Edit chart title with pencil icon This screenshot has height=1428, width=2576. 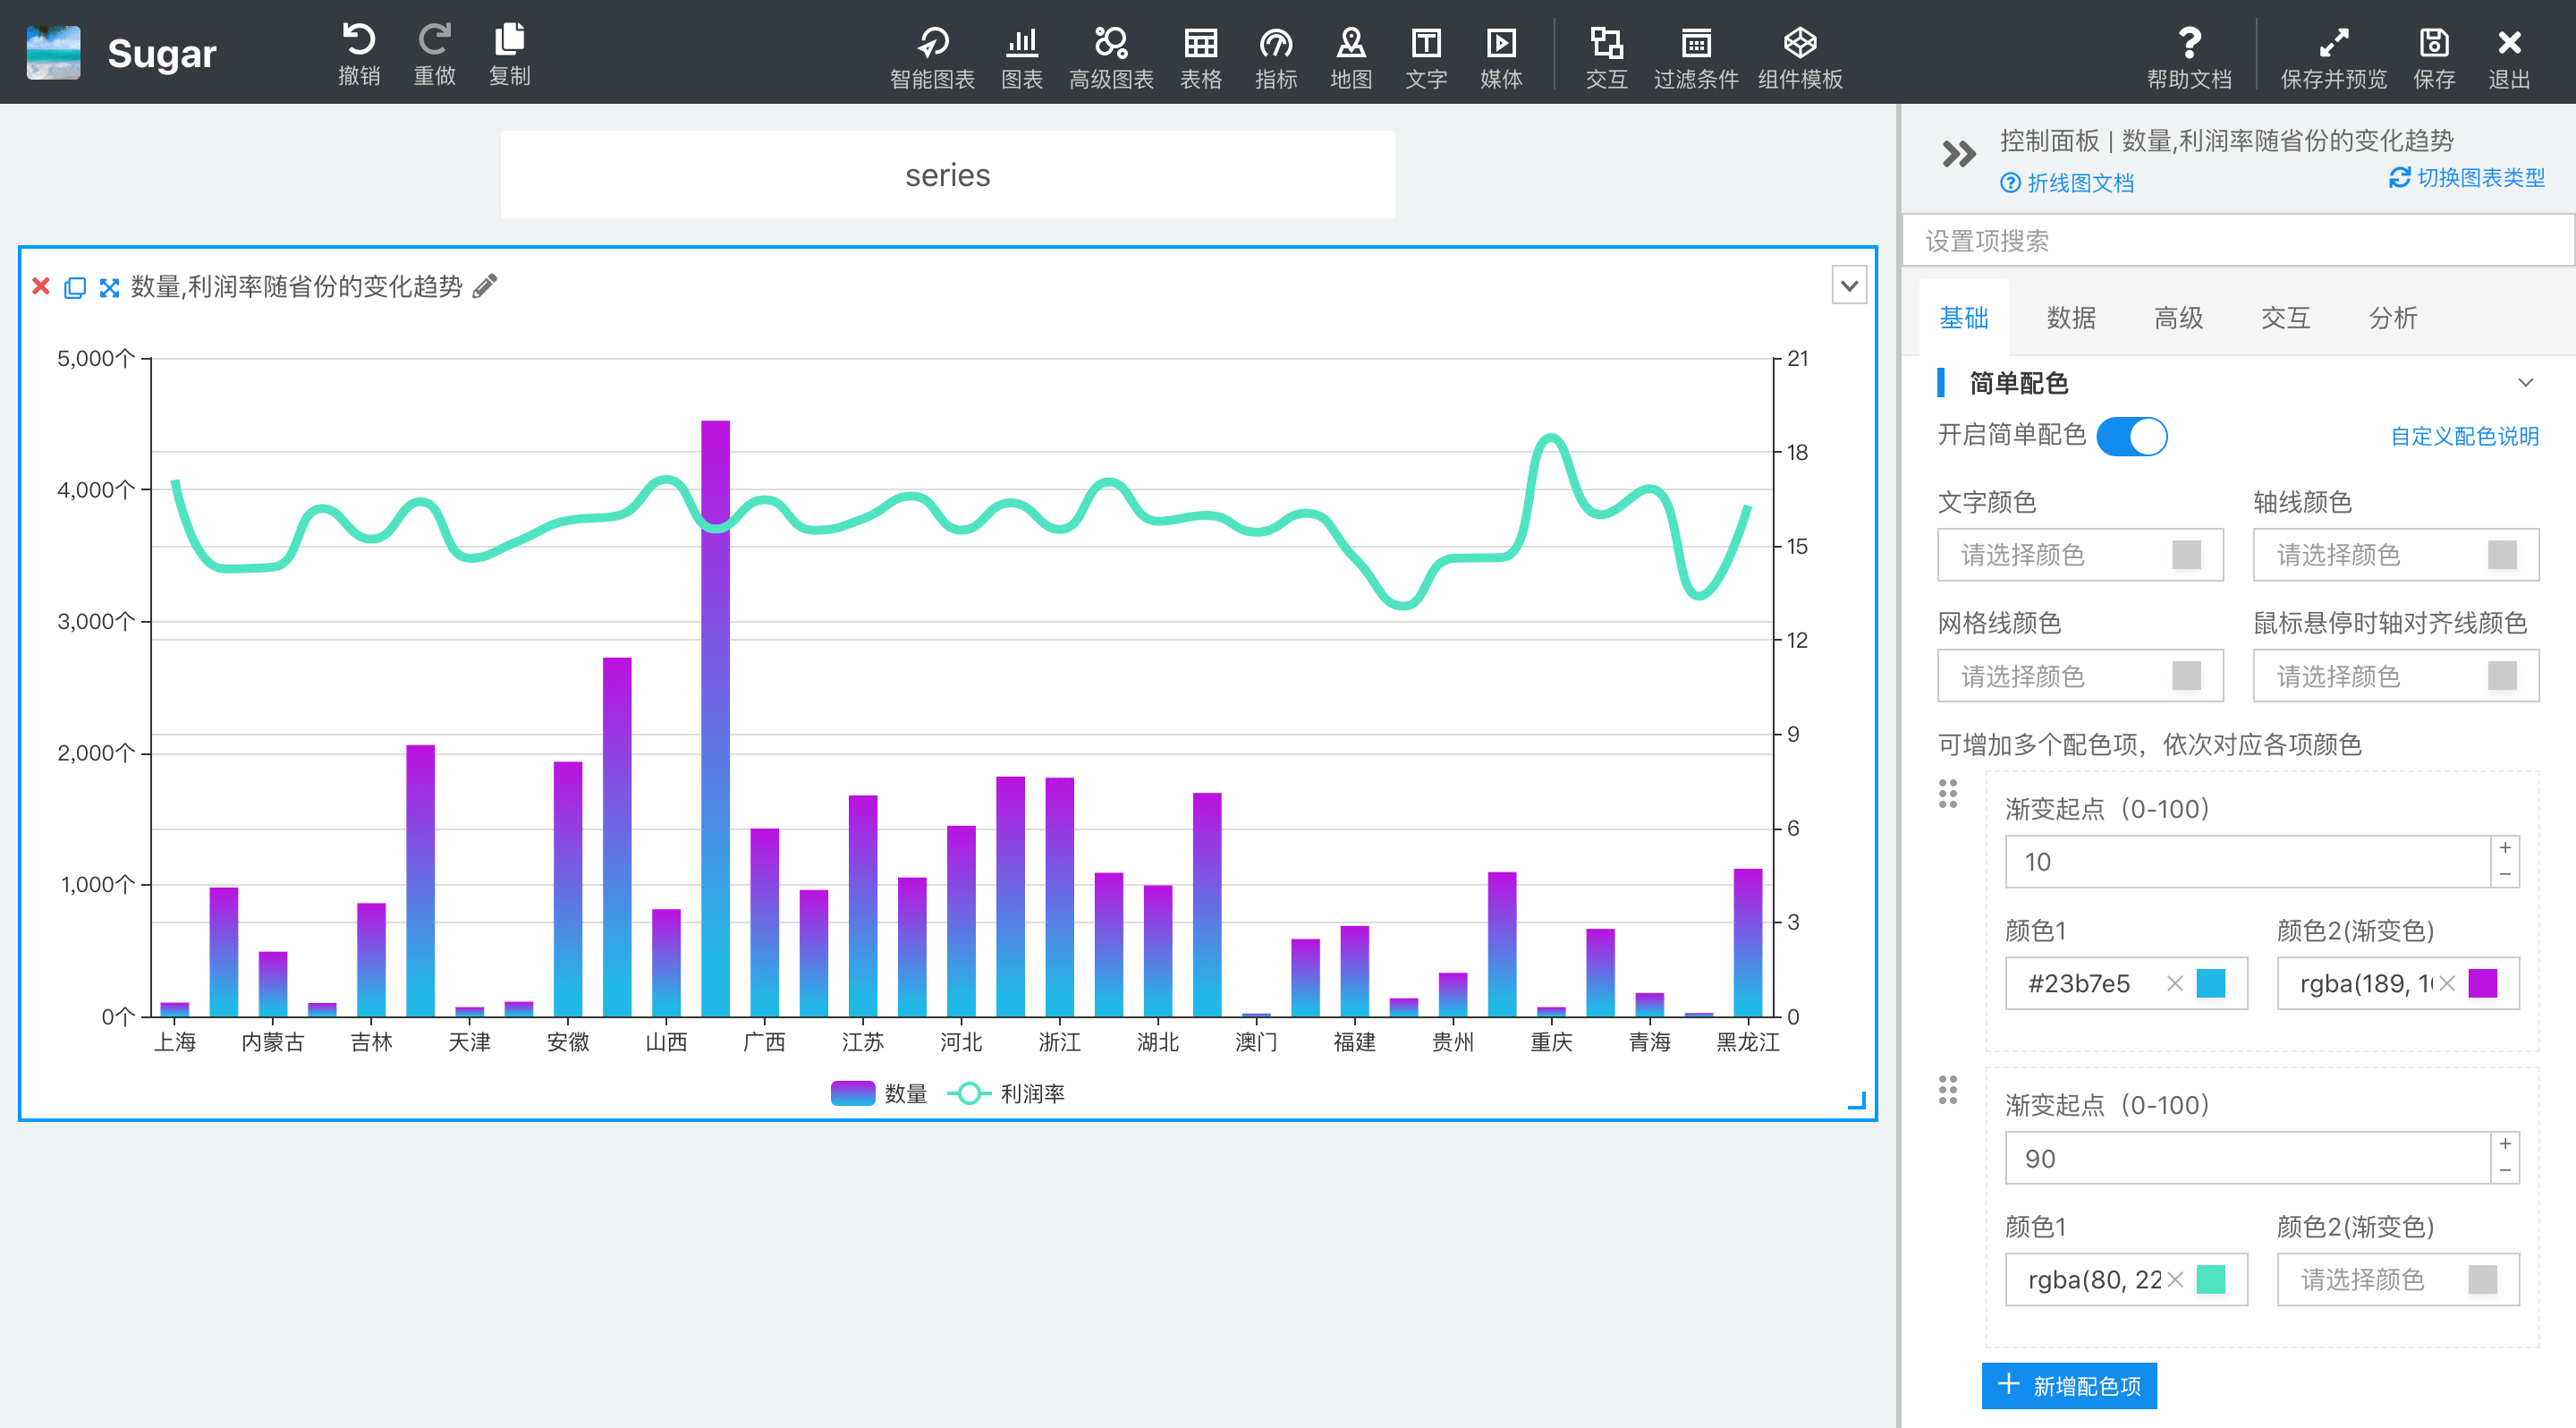tap(485, 287)
